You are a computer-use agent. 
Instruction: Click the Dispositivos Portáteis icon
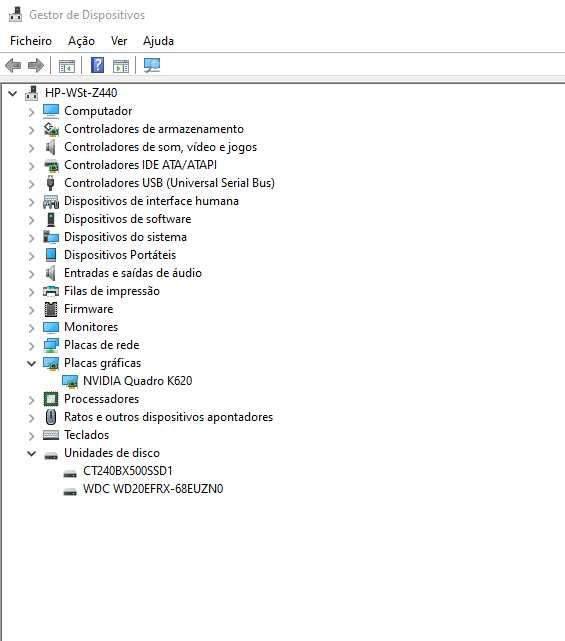click(x=51, y=255)
